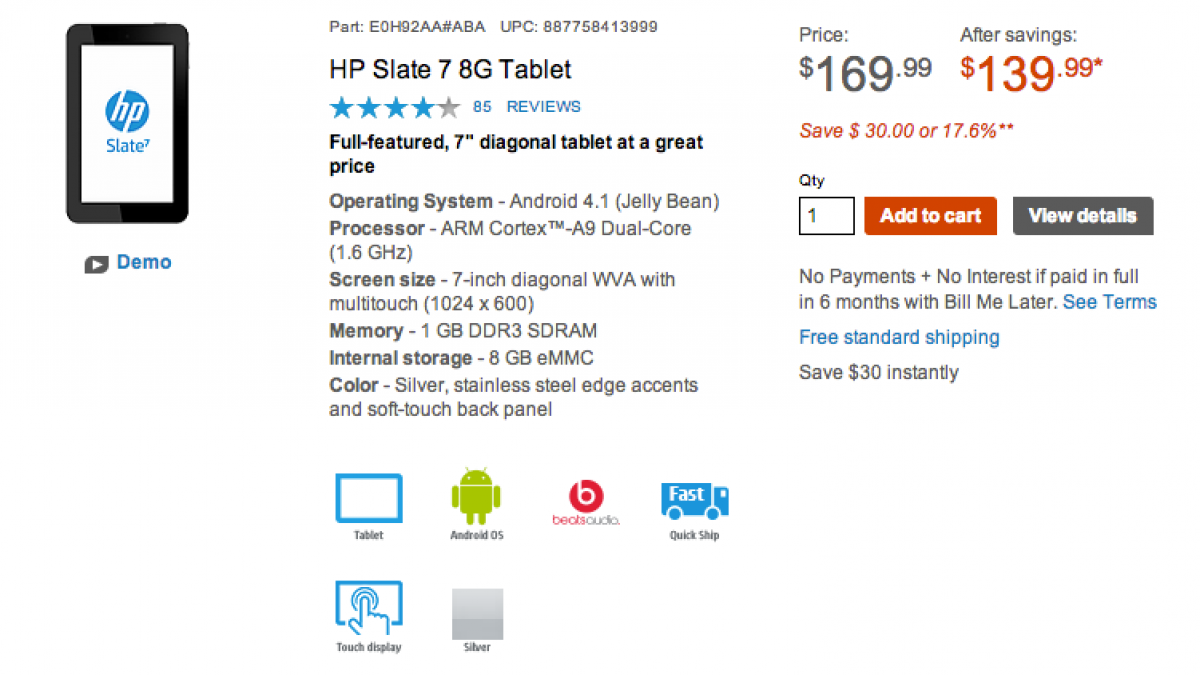The image size is (1200, 675).
Task: Click the star rating icons
Action: (x=394, y=107)
